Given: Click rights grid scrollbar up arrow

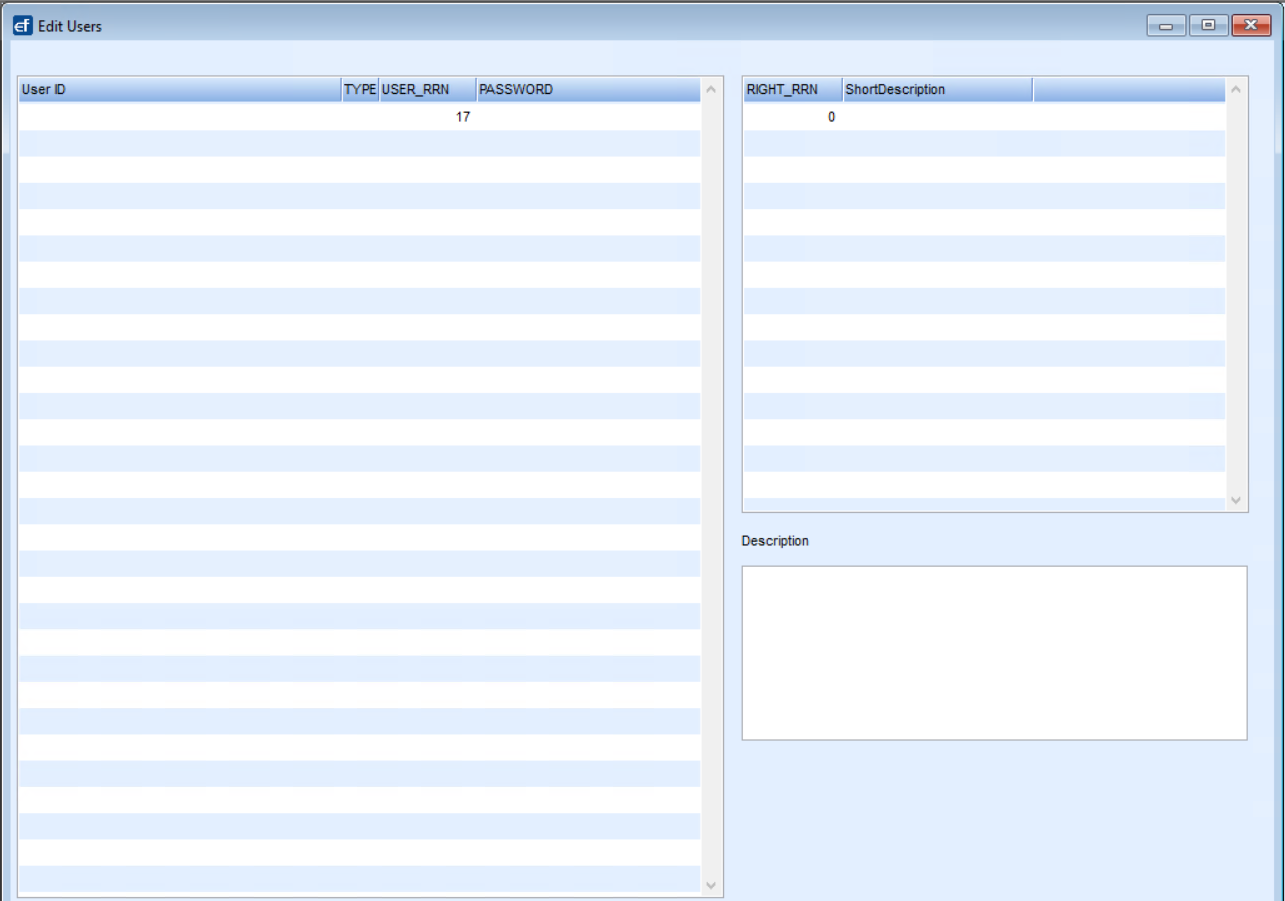Looking at the screenshot, I should pyautogui.click(x=1235, y=90).
